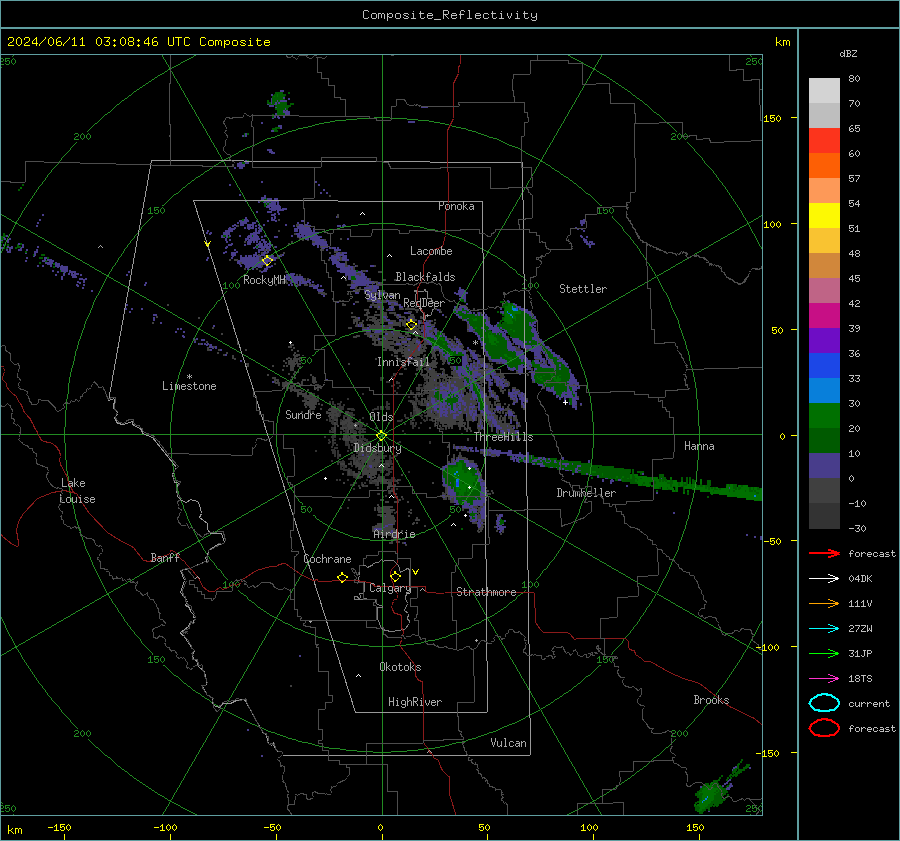Select the bright yellow 54 dBZ swatch
Screen dimensions: 900x841
[824, 215]
